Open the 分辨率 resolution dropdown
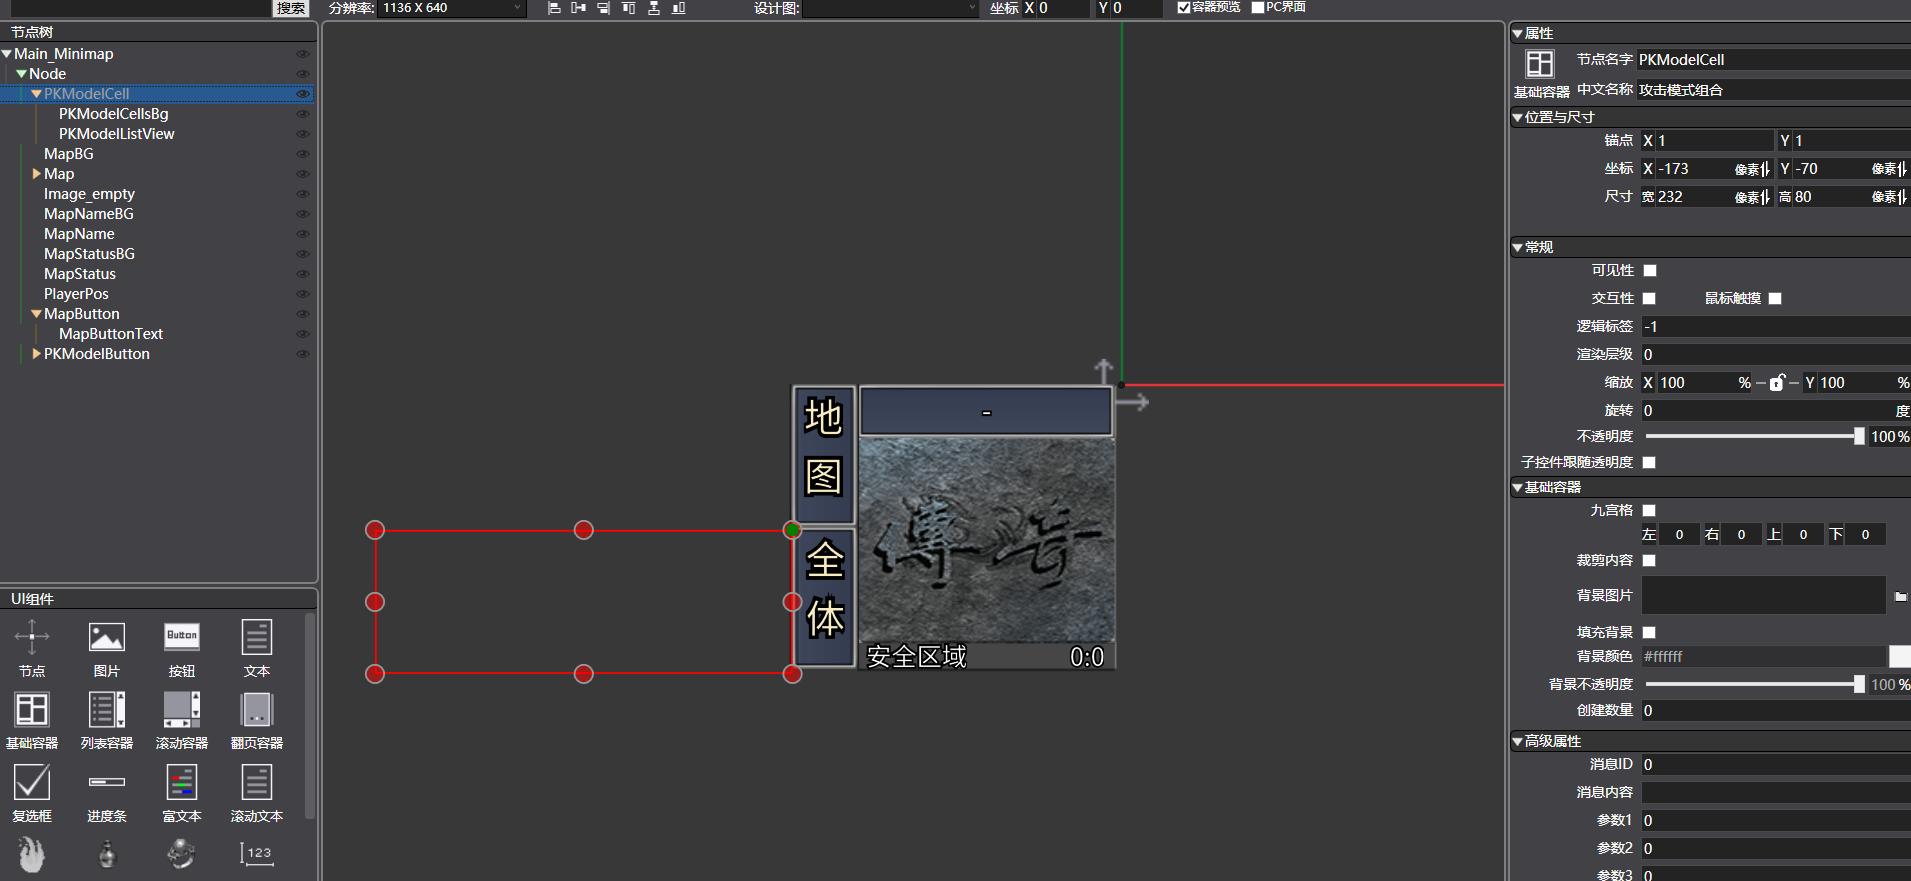 (x=452, y=8)
